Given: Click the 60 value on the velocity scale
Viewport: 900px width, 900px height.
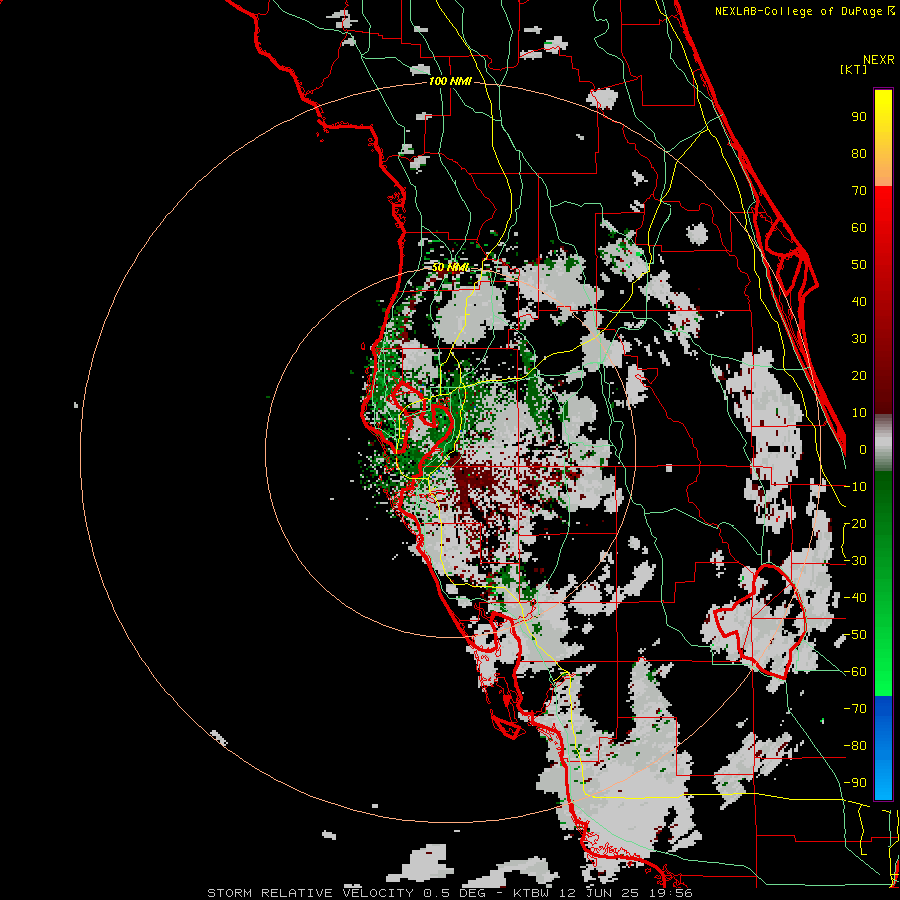Looking at the screenshot, I should [x=859, y=227].
